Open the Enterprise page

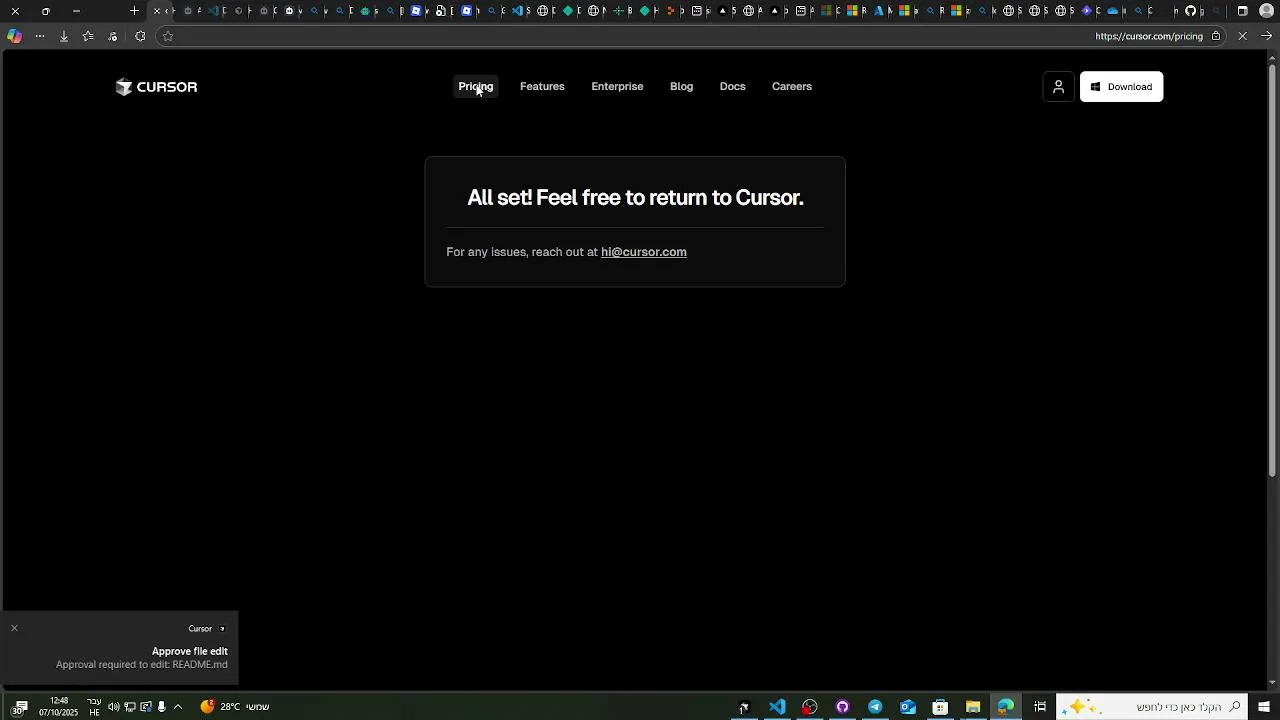pyautogui.click(x=617, y=87)
